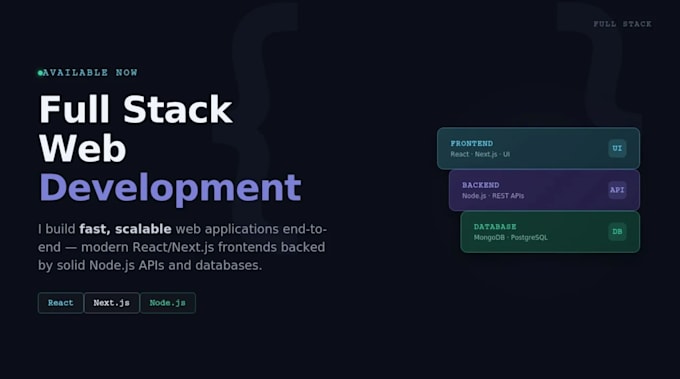
Task: Select the DB badge on Database card
Action: 617,232
